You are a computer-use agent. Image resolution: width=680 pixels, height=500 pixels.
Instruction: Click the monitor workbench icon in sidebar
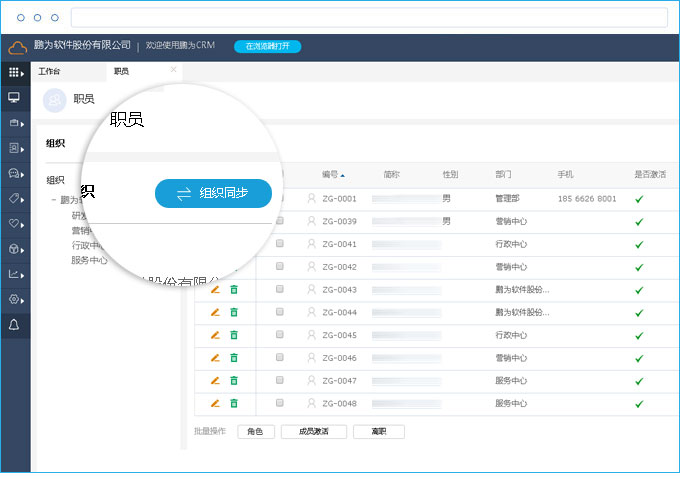[x=14, y=97]
